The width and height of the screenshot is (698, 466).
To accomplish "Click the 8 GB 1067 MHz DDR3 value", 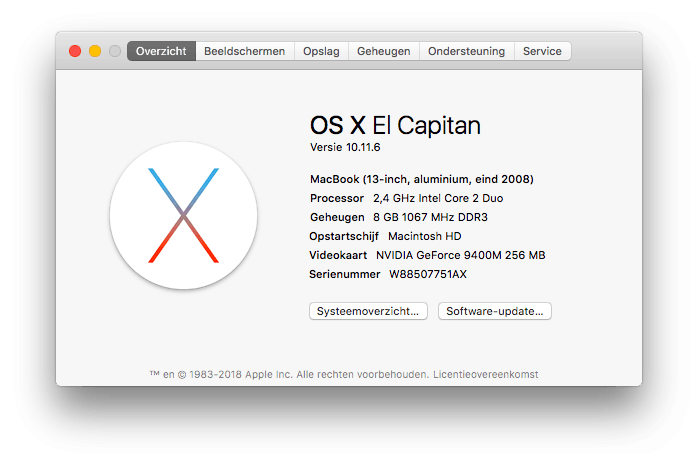I will click(430, 217).
